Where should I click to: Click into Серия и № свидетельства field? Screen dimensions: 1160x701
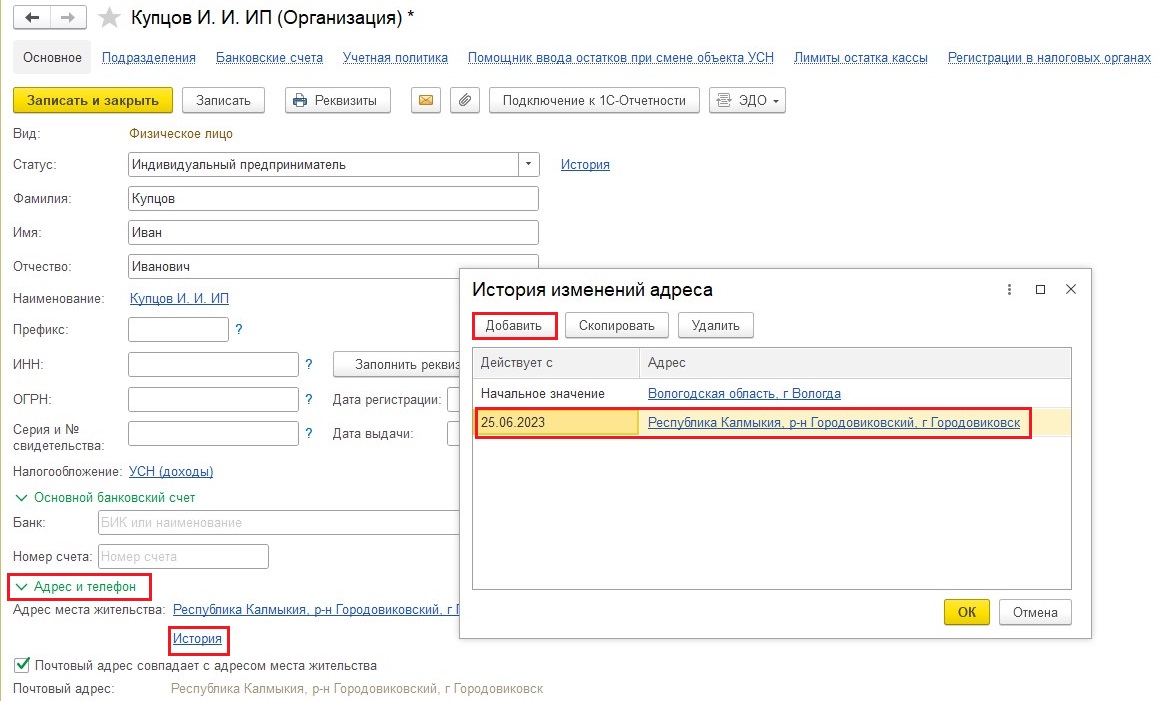coord(213,434)
